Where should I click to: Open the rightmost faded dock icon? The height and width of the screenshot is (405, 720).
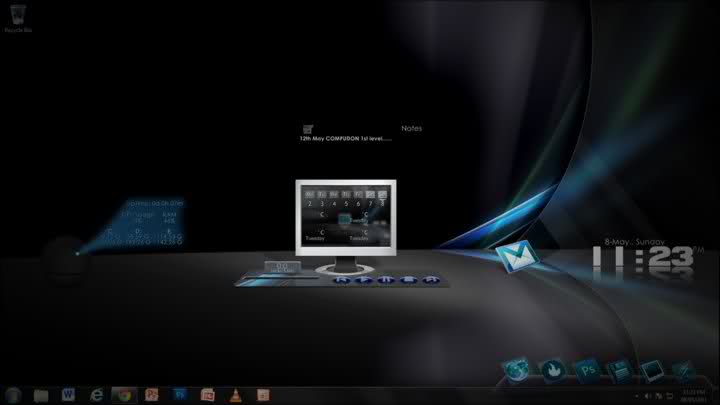683,371
